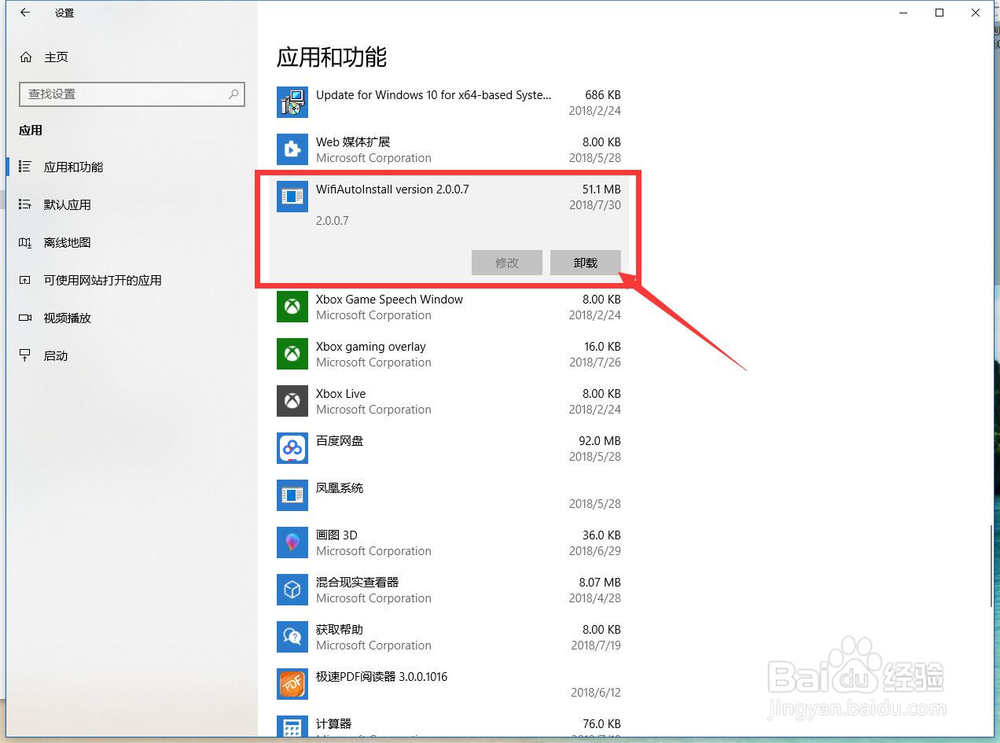This screenshot has width=1000, height=743.
Task: Open the 启动 page
Action: 55,356
